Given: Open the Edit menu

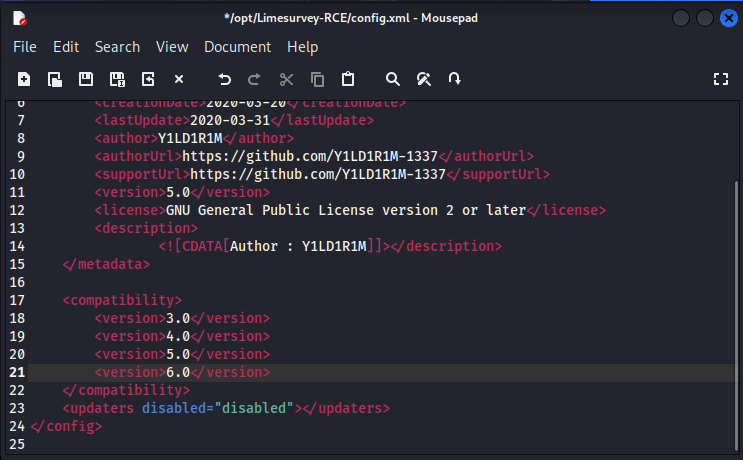Looking at the screenshot, I should (x=66, y=47).
